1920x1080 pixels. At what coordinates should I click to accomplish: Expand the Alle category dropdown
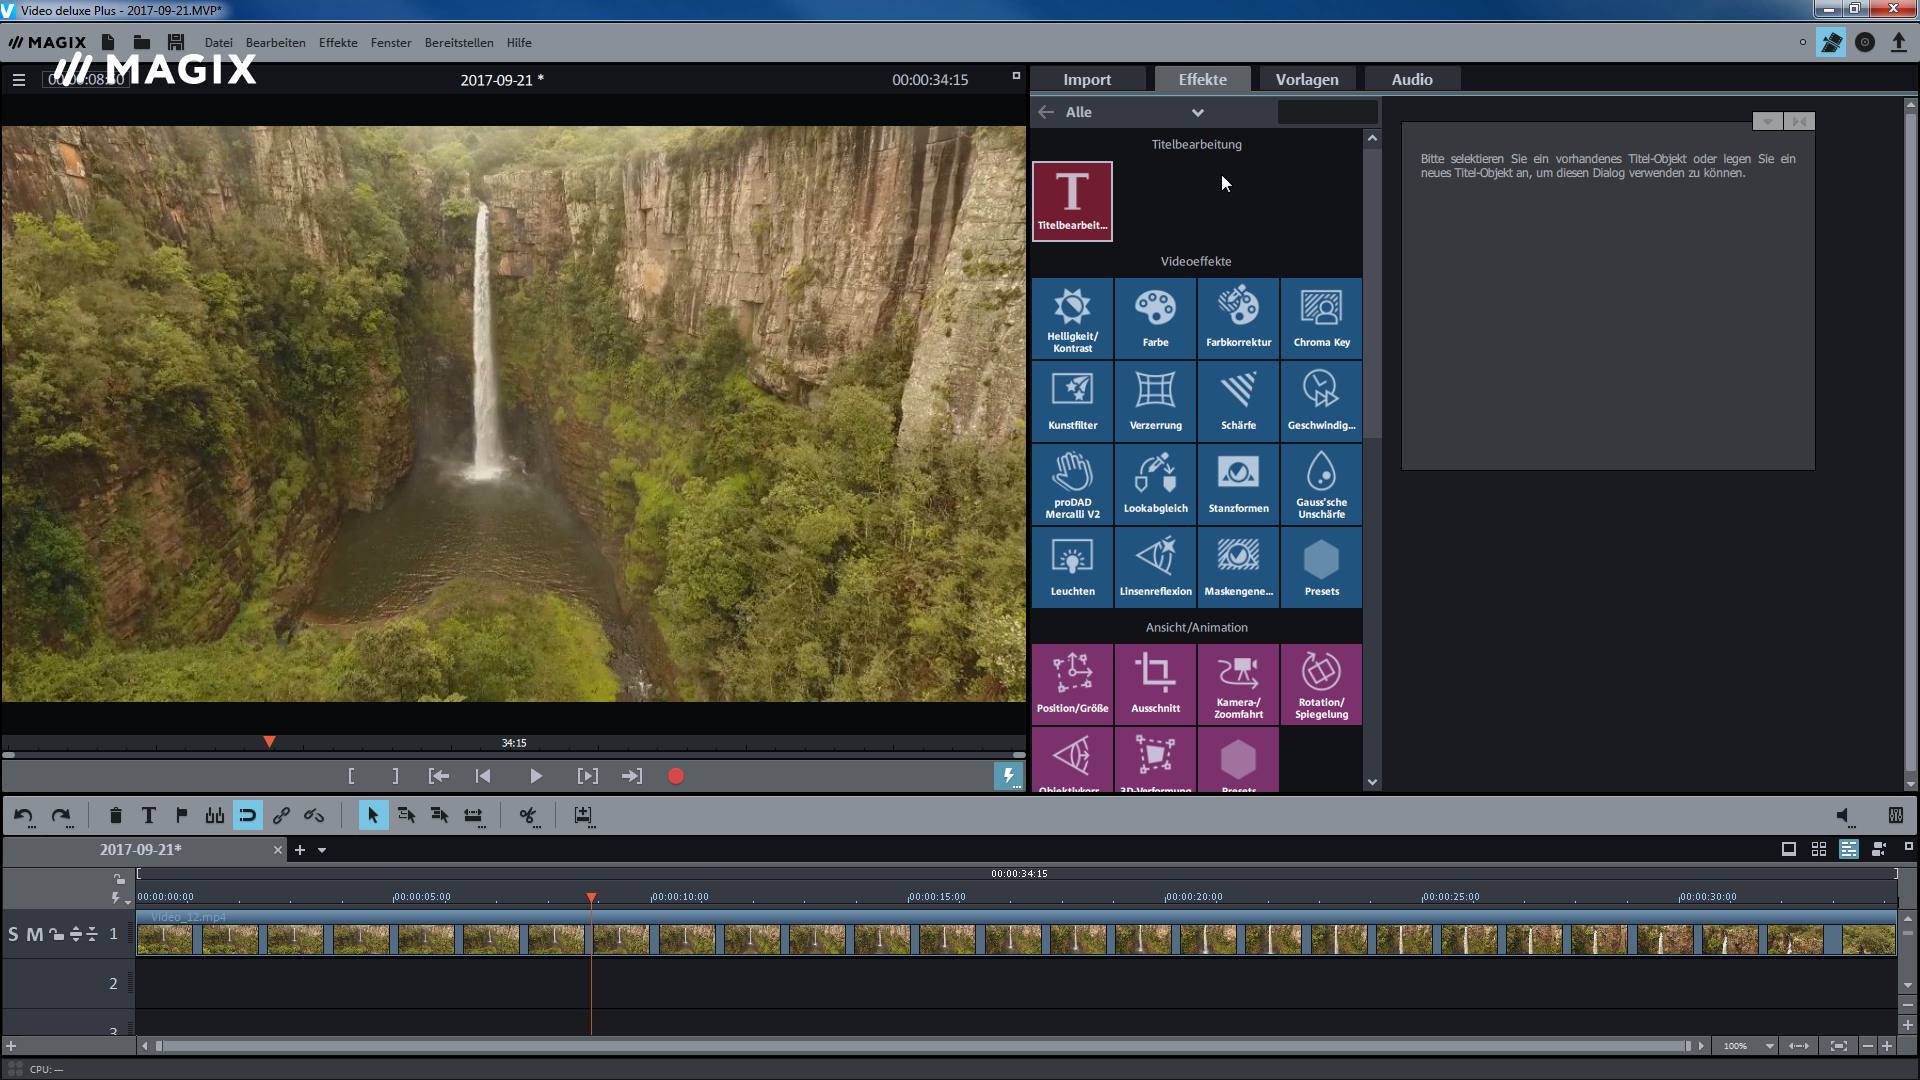click(1197, 112)
